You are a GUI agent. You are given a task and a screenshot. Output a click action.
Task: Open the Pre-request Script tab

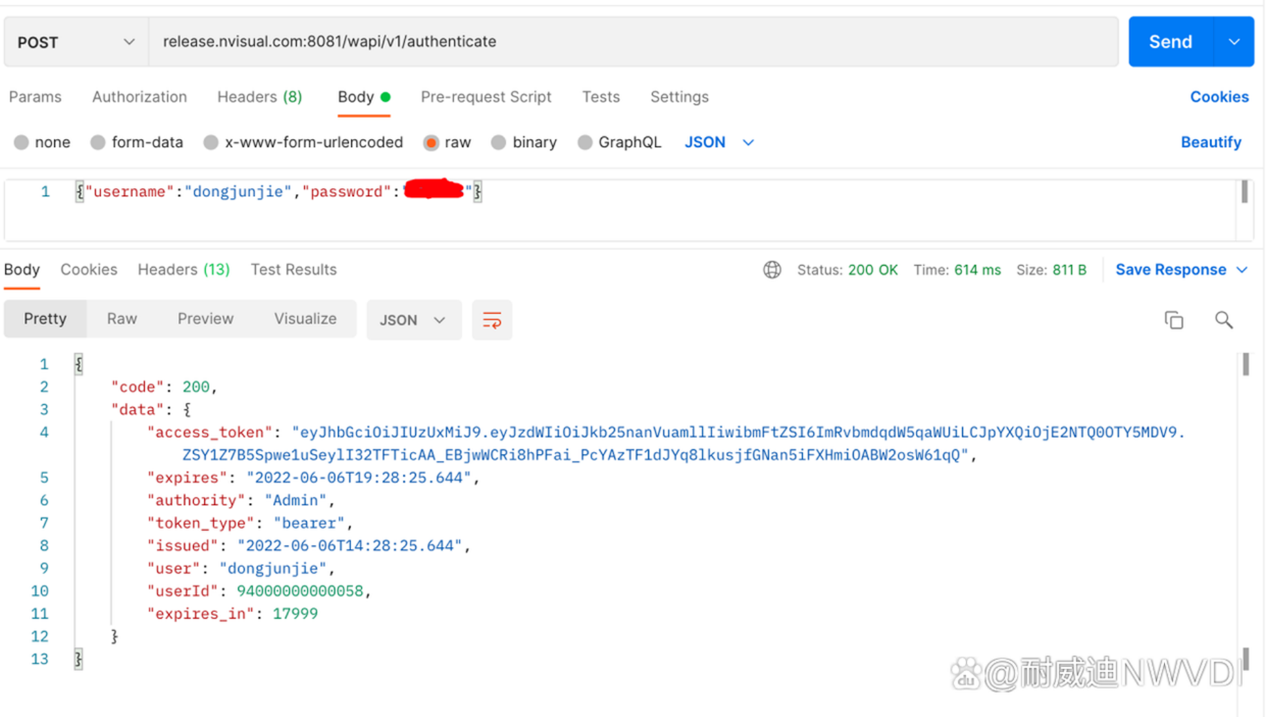(x=486, y=97)
